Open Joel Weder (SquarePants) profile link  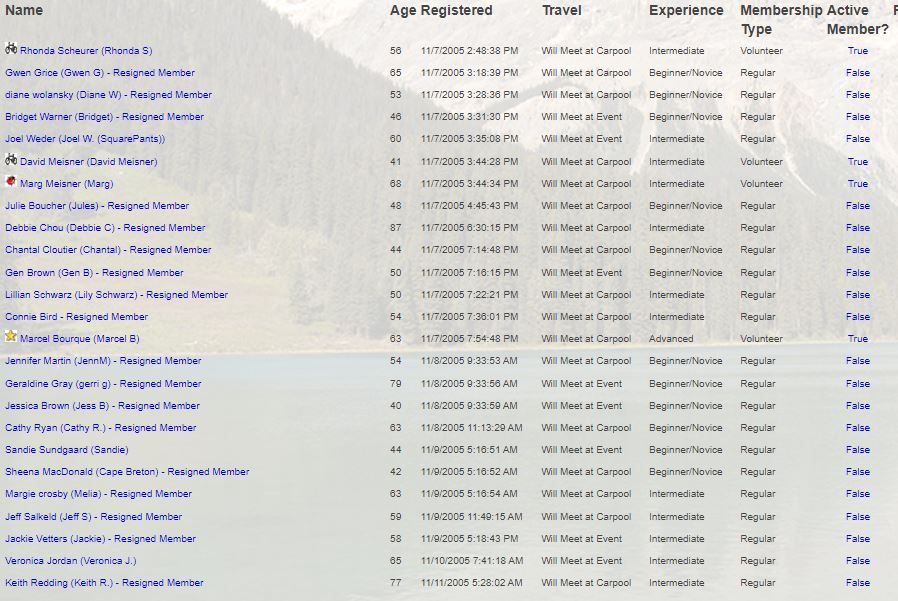pos(85,139)
